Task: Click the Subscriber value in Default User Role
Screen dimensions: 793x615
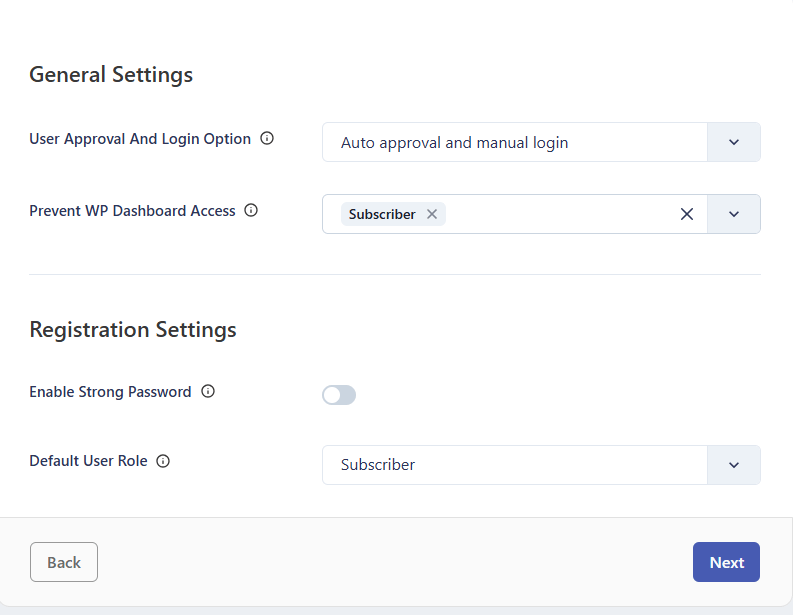Action: pos(378,465)
